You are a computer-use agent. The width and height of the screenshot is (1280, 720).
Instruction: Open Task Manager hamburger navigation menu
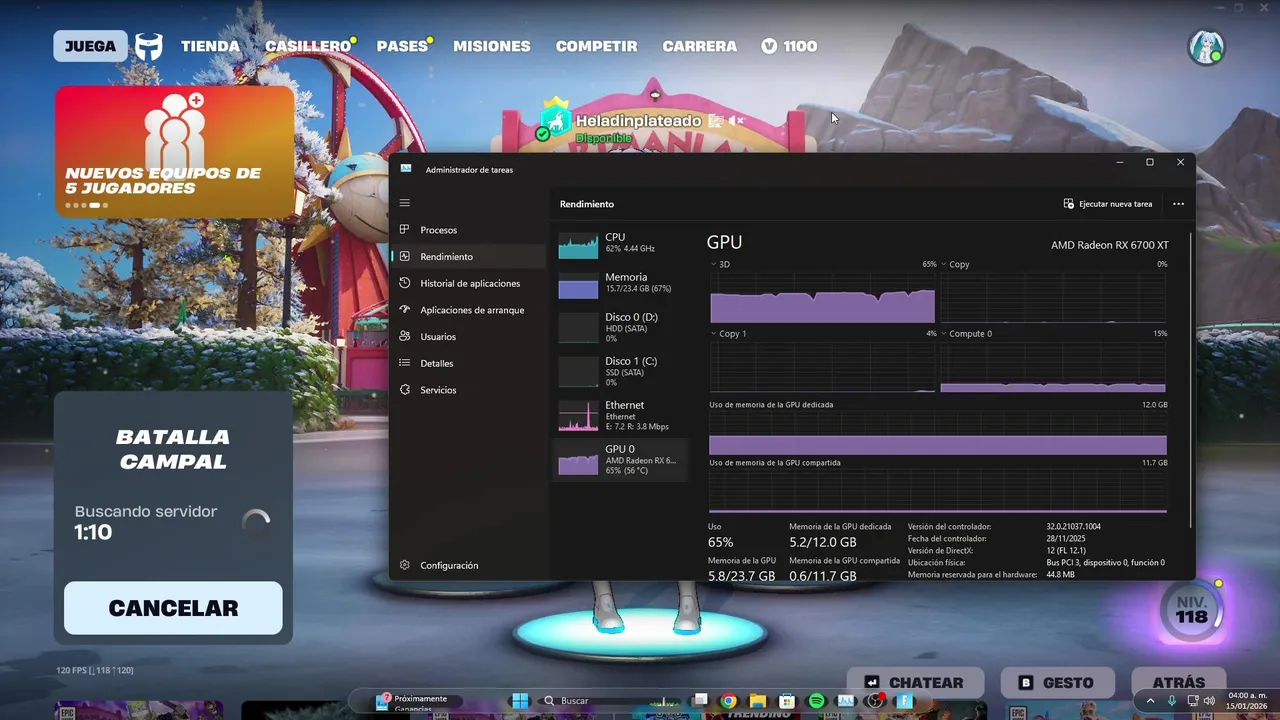pos(405,203)
